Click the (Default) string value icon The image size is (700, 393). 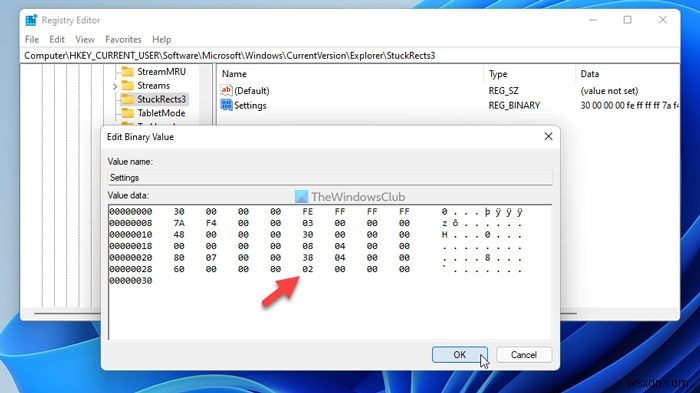tap(226, 90)
